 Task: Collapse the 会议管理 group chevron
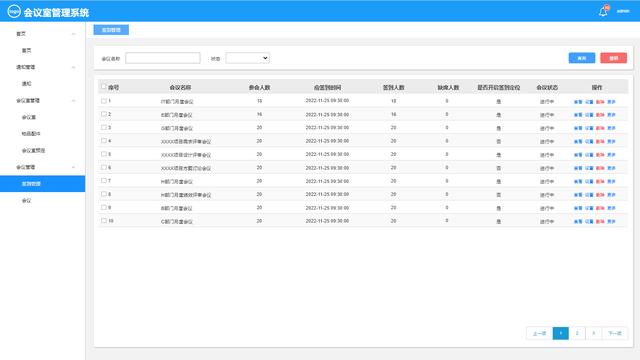(x=73, y=167)
